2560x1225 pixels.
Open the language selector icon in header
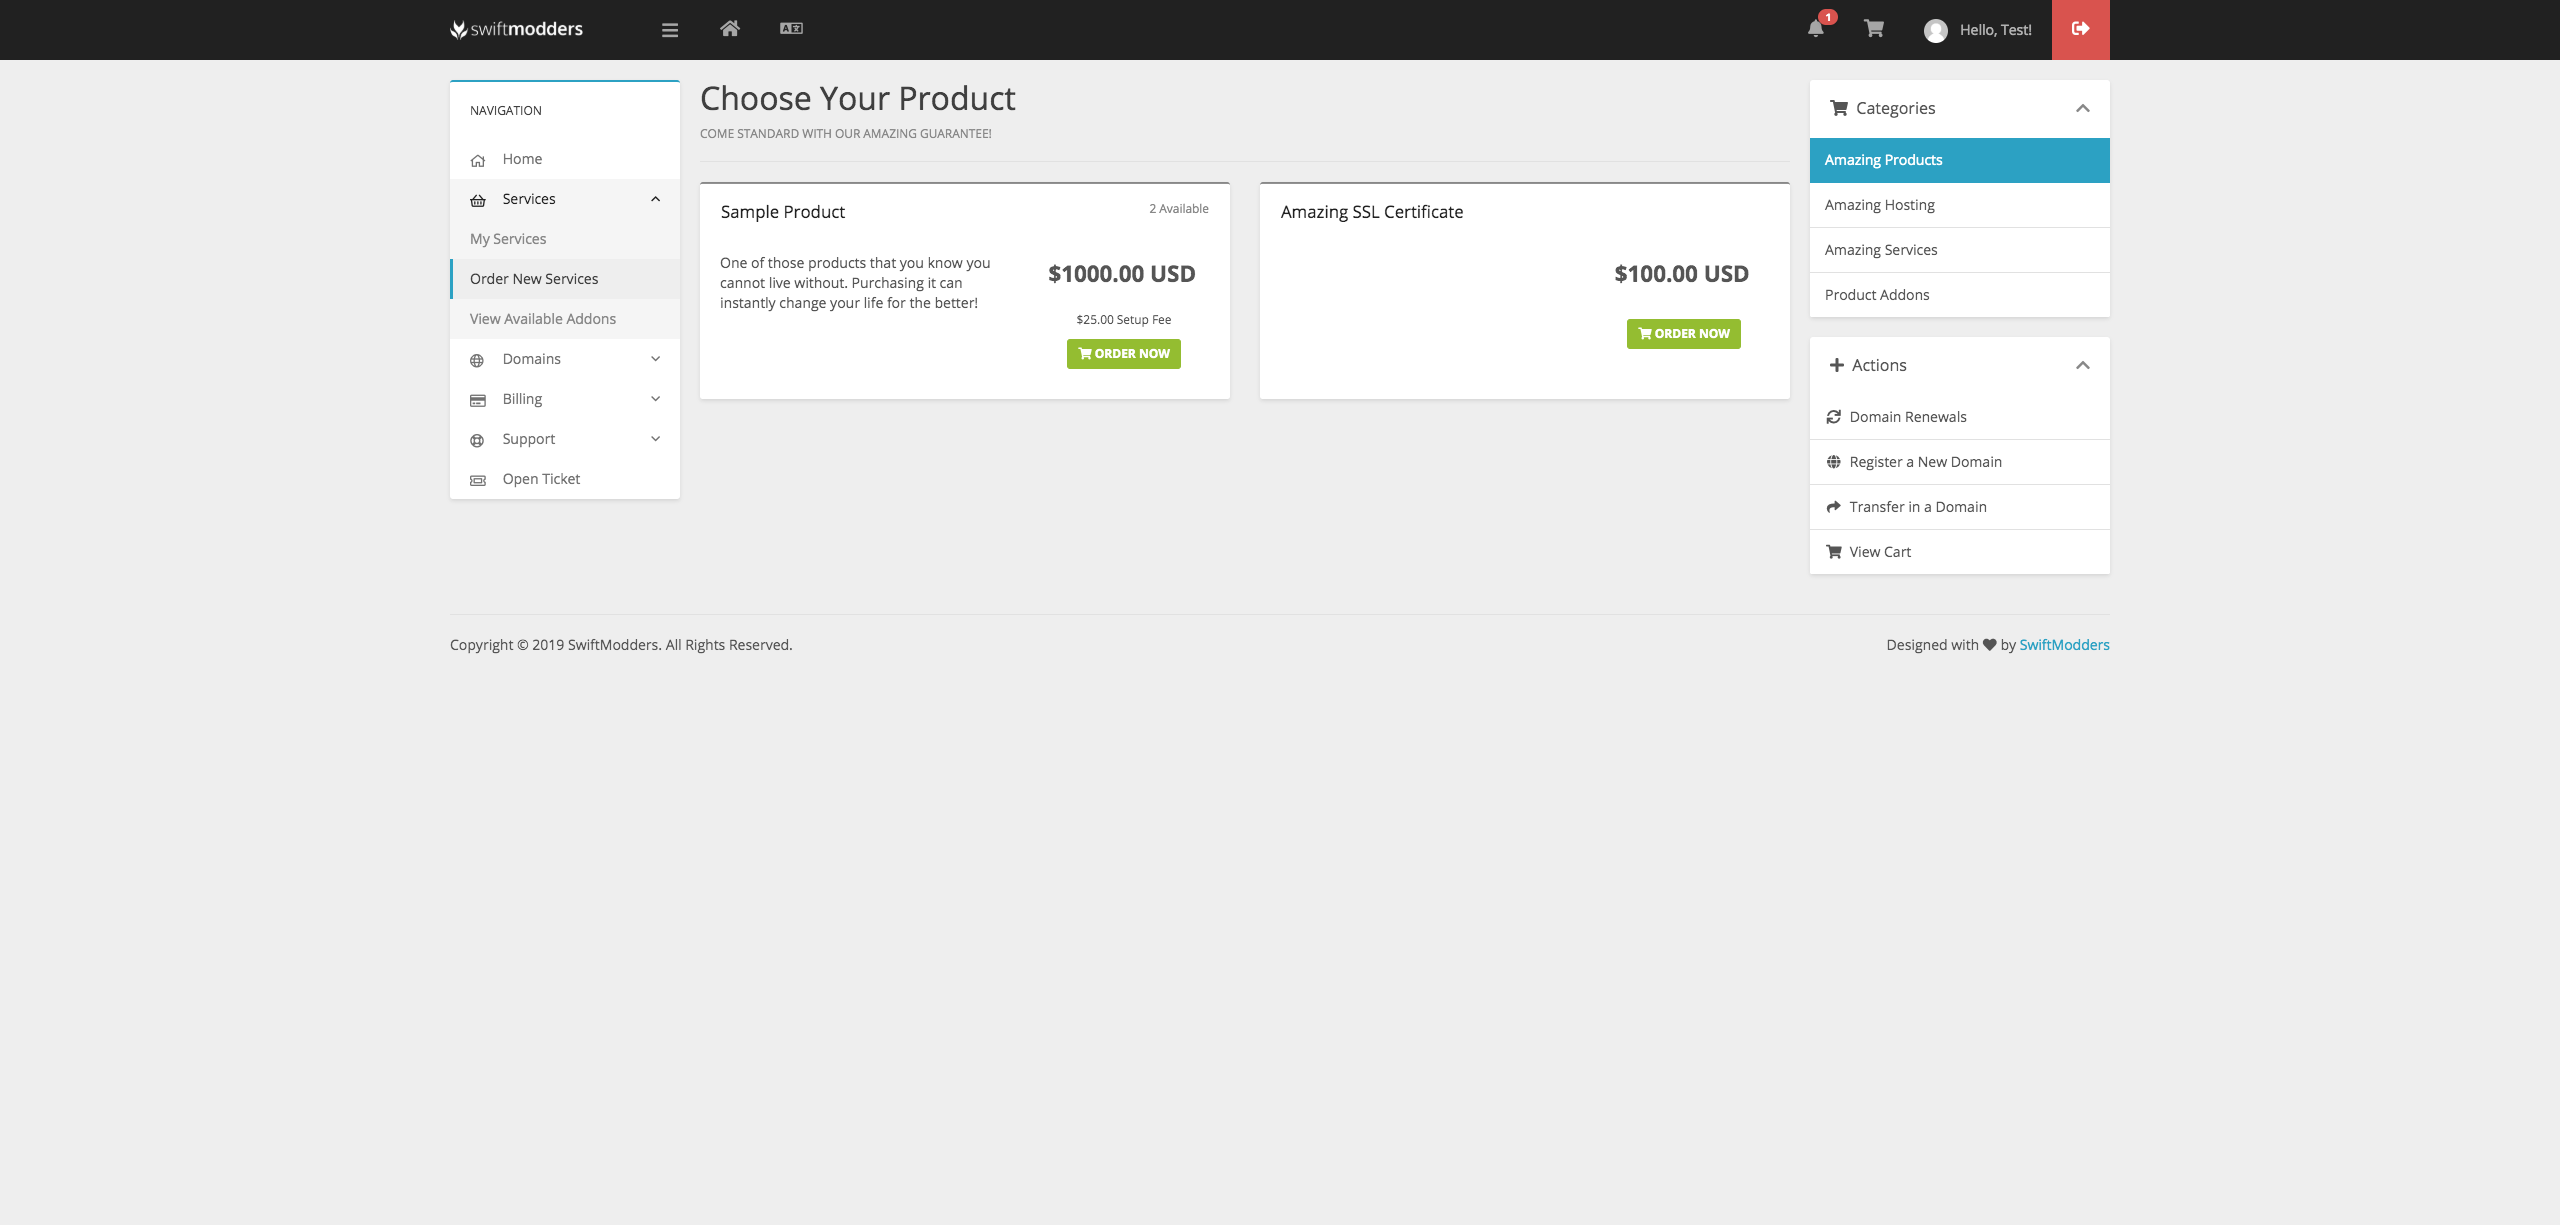791,29
